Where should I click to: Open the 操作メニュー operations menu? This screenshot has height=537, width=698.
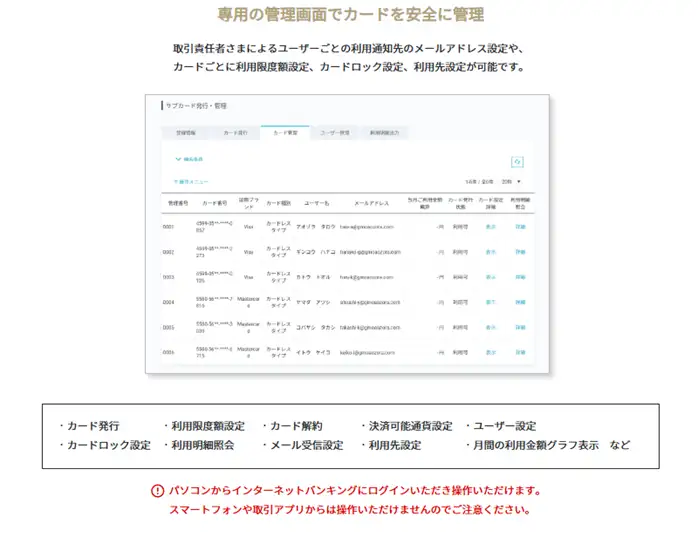190,182
